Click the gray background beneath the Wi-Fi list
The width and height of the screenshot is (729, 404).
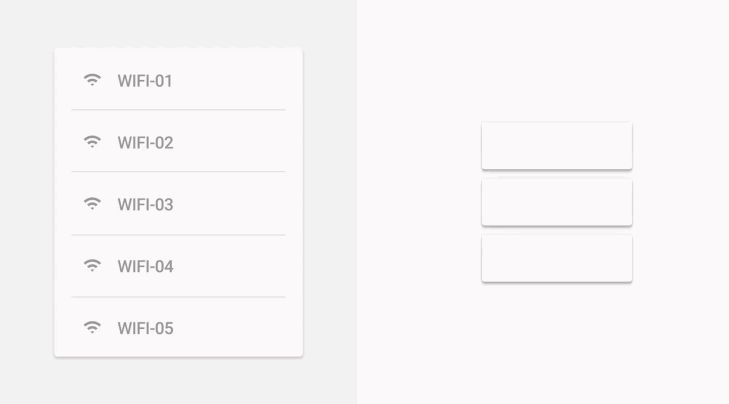pos(178,381)
